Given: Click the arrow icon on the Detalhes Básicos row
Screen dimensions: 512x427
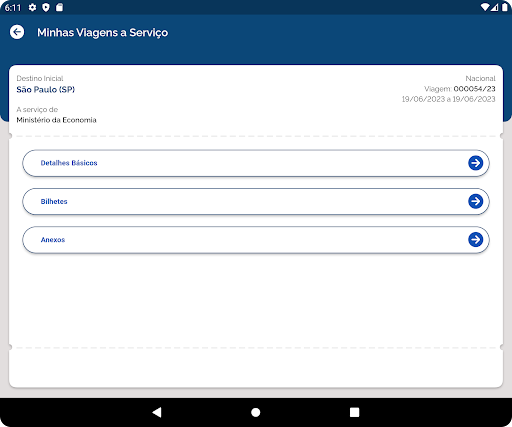Looking at the screenshot, I should (476, 163).
